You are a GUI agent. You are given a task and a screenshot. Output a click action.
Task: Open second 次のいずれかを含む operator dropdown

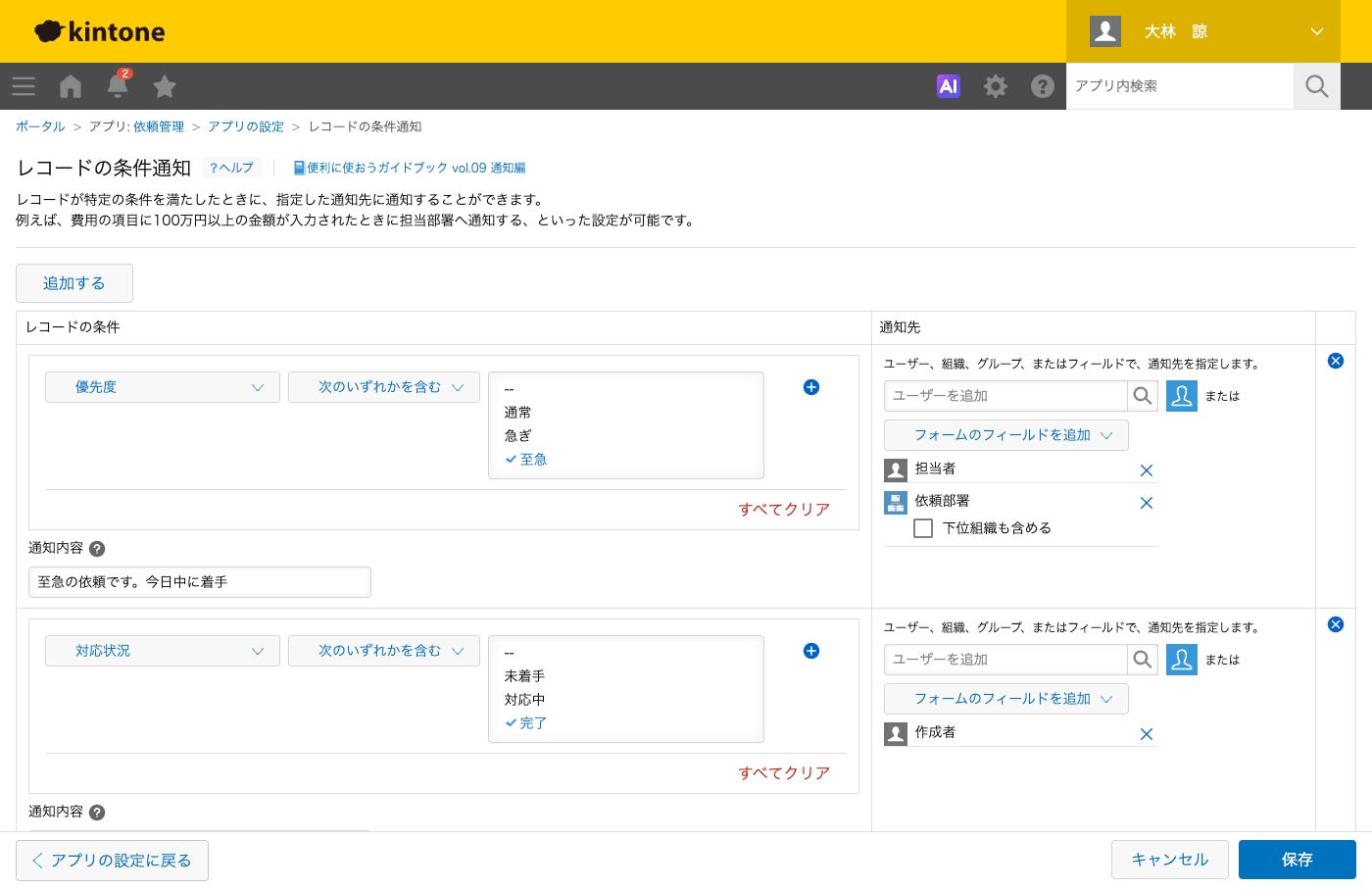coord(384,651)
